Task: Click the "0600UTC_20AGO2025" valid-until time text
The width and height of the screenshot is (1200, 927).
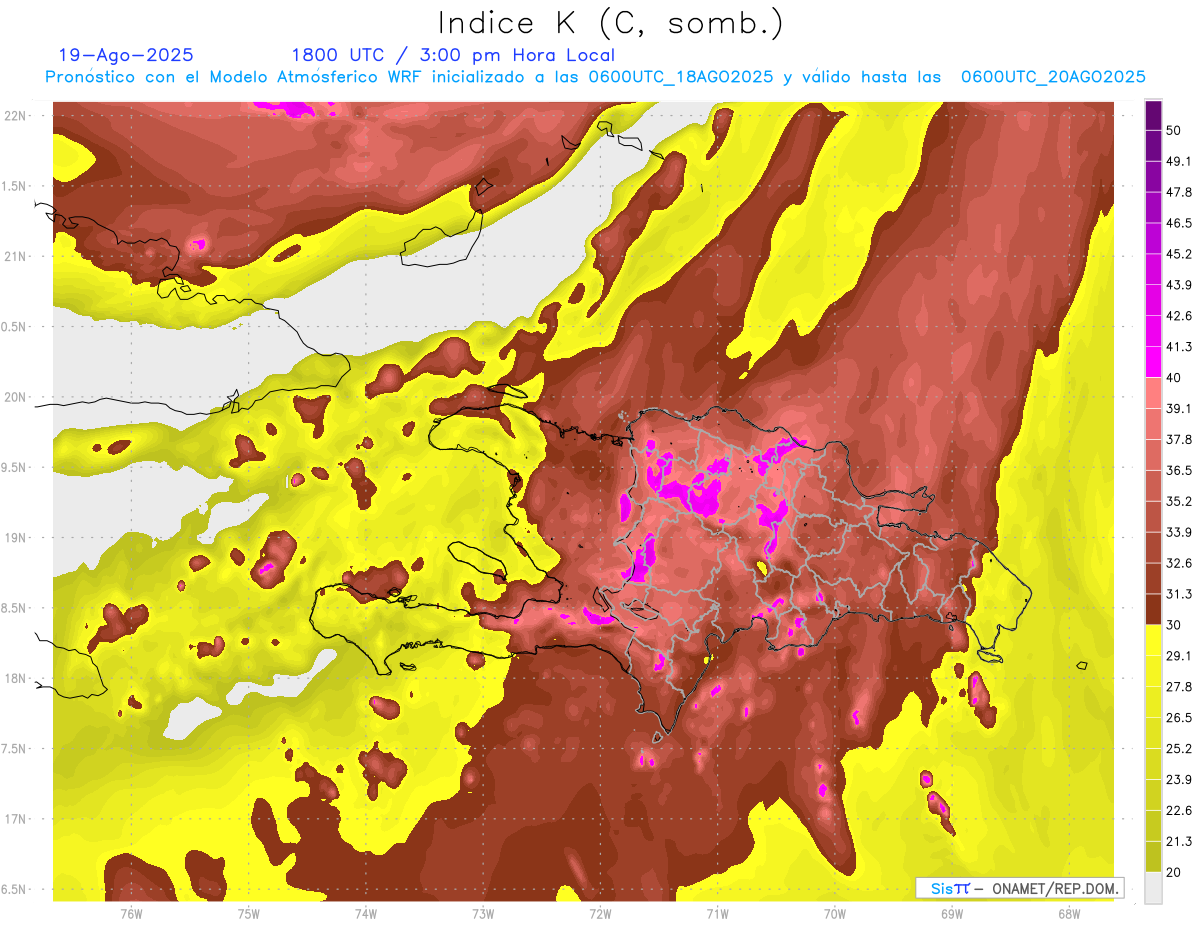Action: (1053, 77)
